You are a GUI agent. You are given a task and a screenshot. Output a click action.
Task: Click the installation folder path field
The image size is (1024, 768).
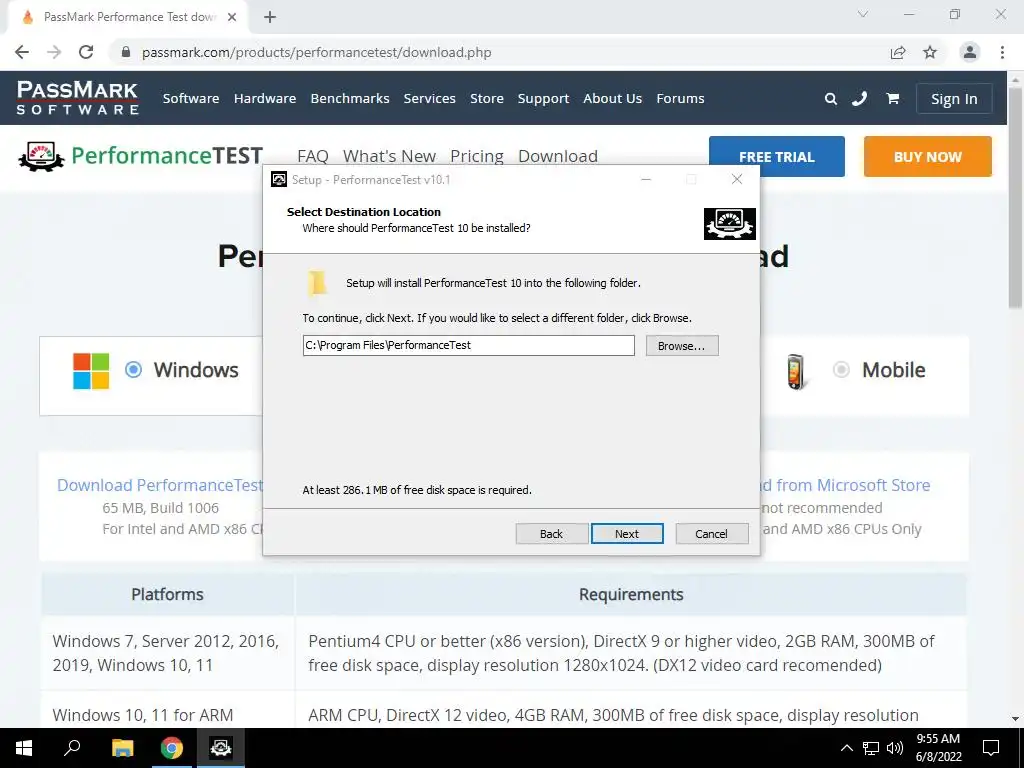[468, 345]
